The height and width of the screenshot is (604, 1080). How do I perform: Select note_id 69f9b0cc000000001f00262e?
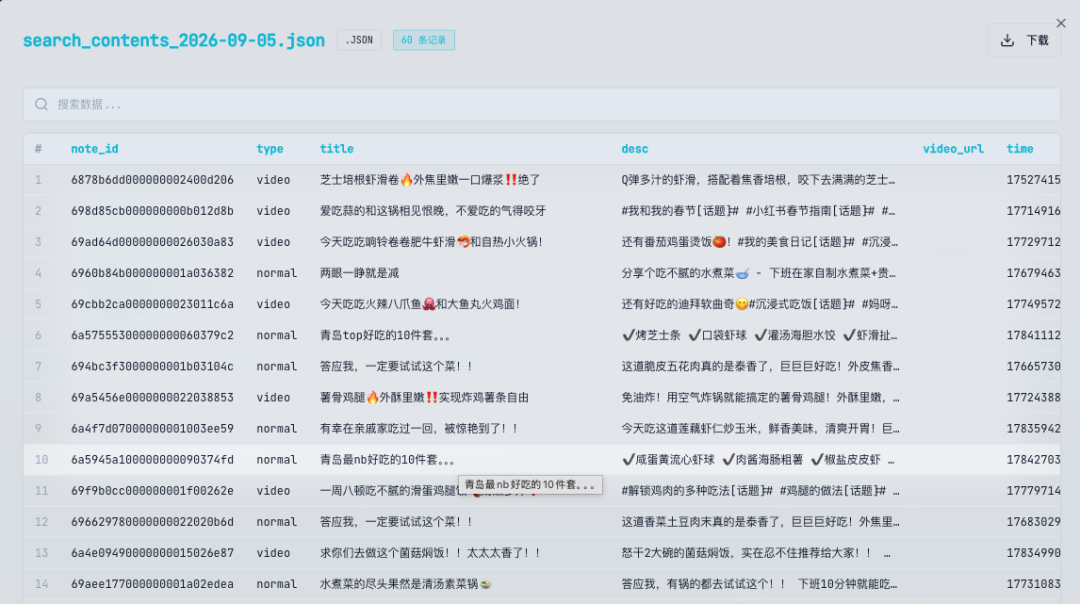[152, 490]
